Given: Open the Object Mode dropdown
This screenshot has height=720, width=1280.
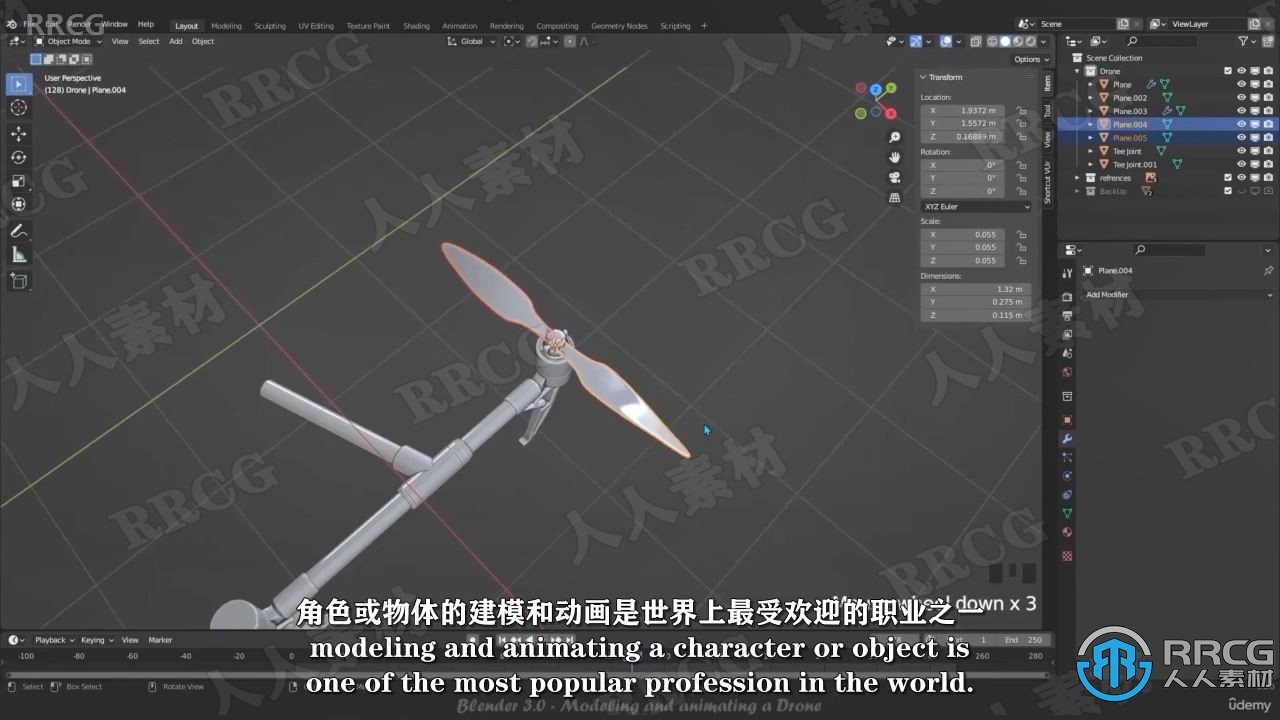Looking at the screenshot, I should (x=67, y=41).
